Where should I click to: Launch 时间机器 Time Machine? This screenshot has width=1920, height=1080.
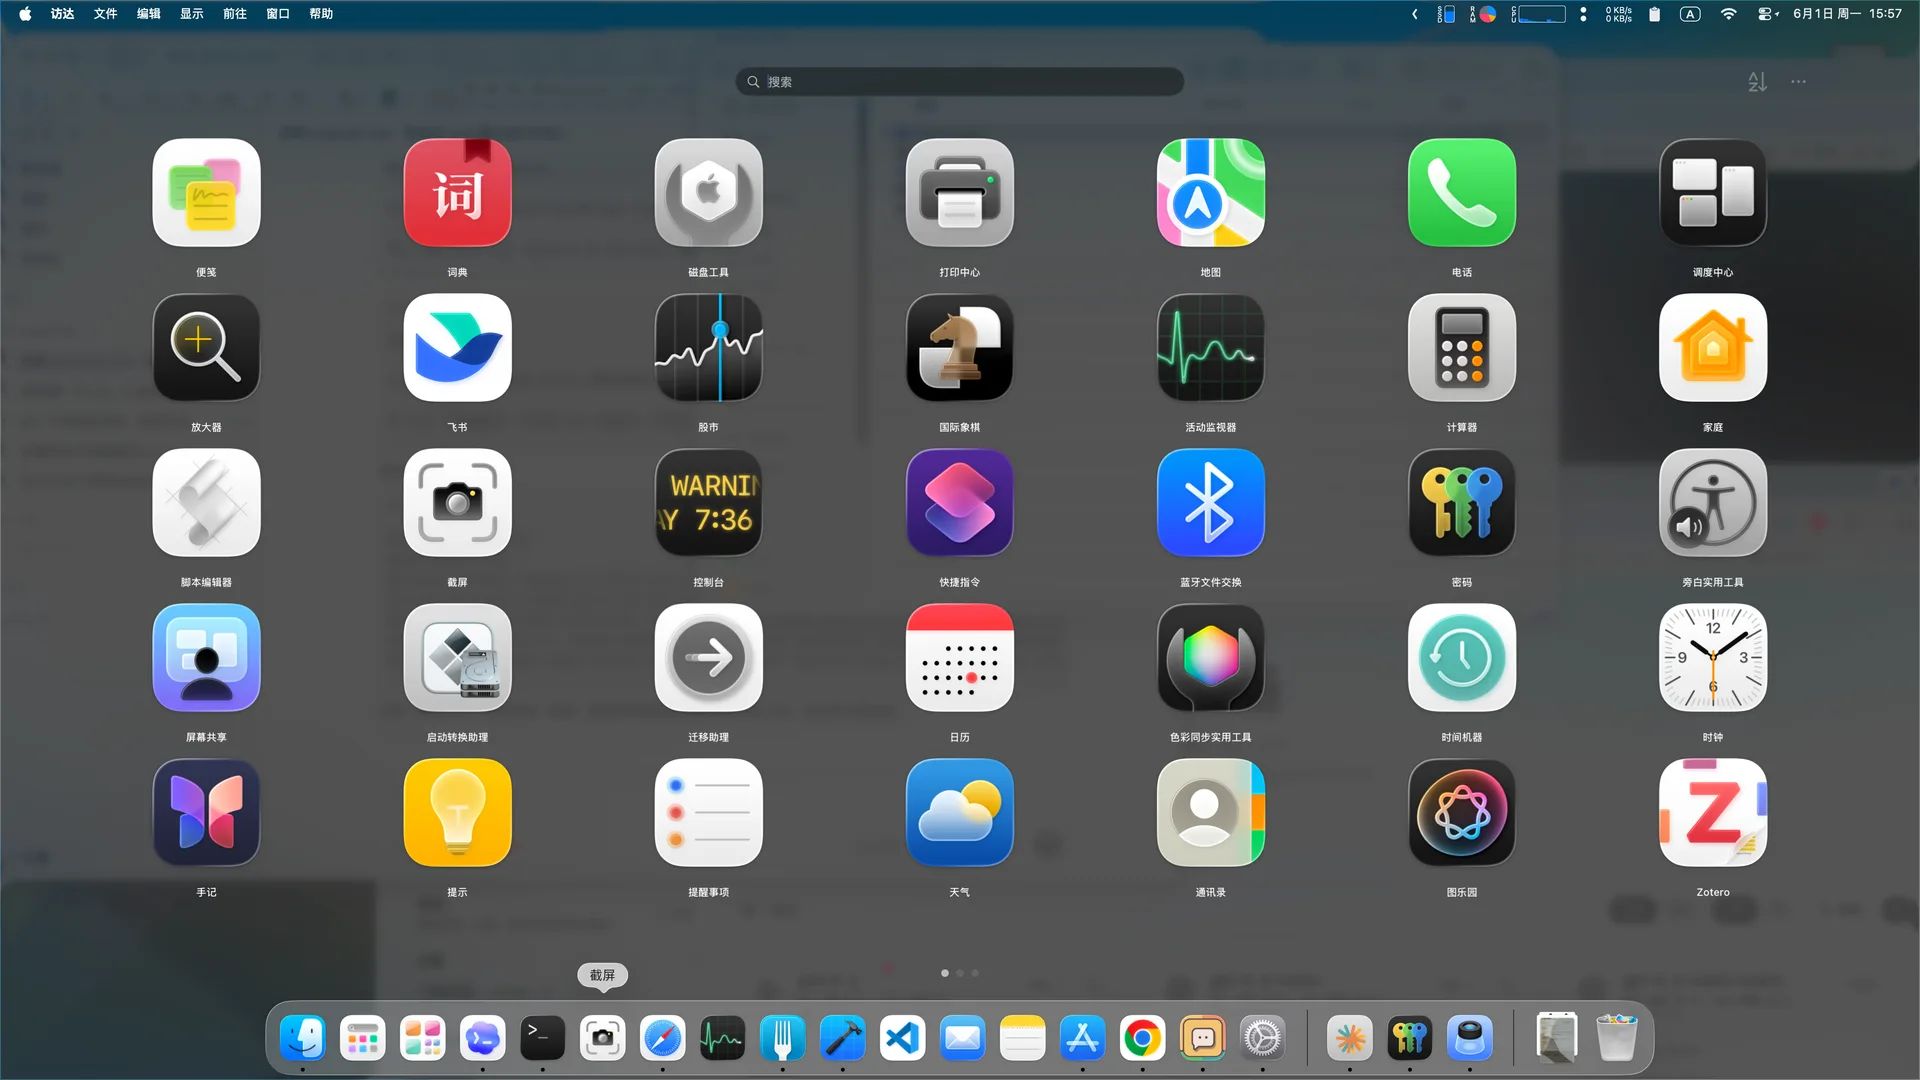click(x=1461, y=658)
